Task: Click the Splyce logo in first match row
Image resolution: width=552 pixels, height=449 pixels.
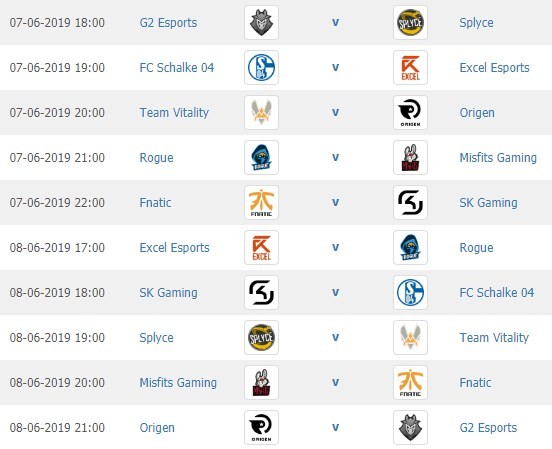Action: click(x=410, y=23)
